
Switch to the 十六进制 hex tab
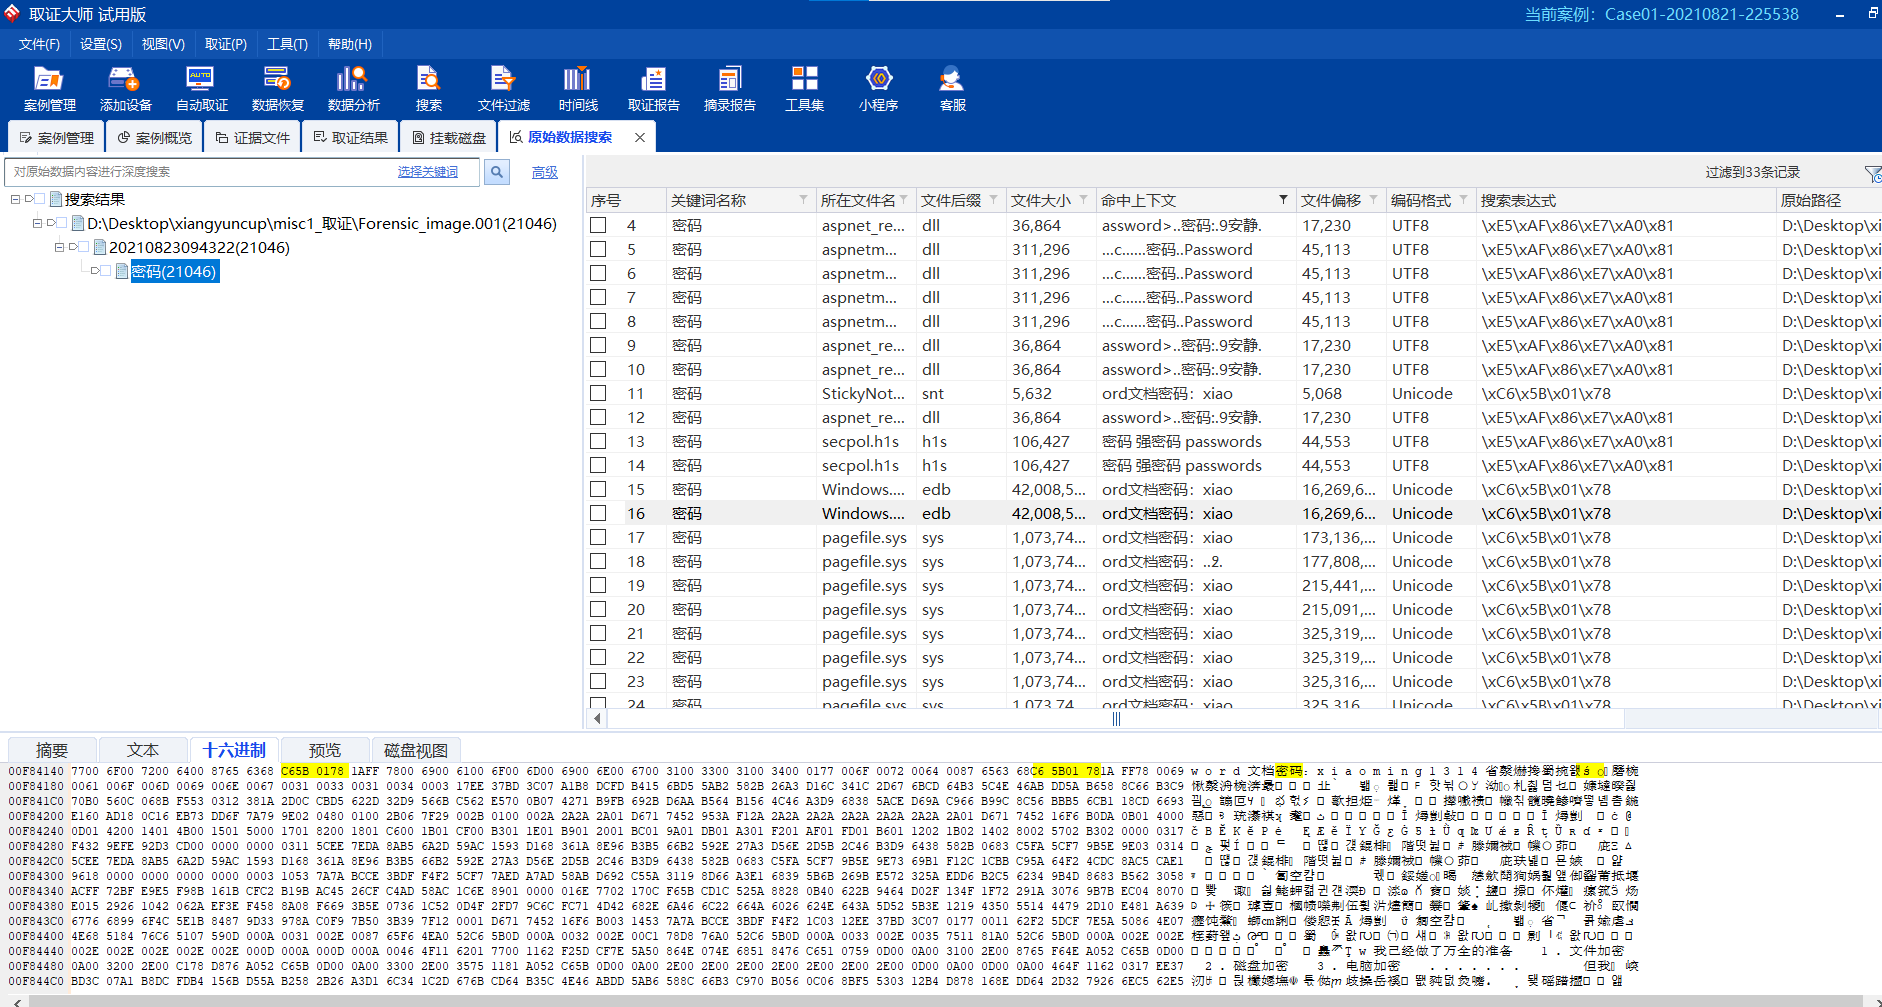(234, 750)
